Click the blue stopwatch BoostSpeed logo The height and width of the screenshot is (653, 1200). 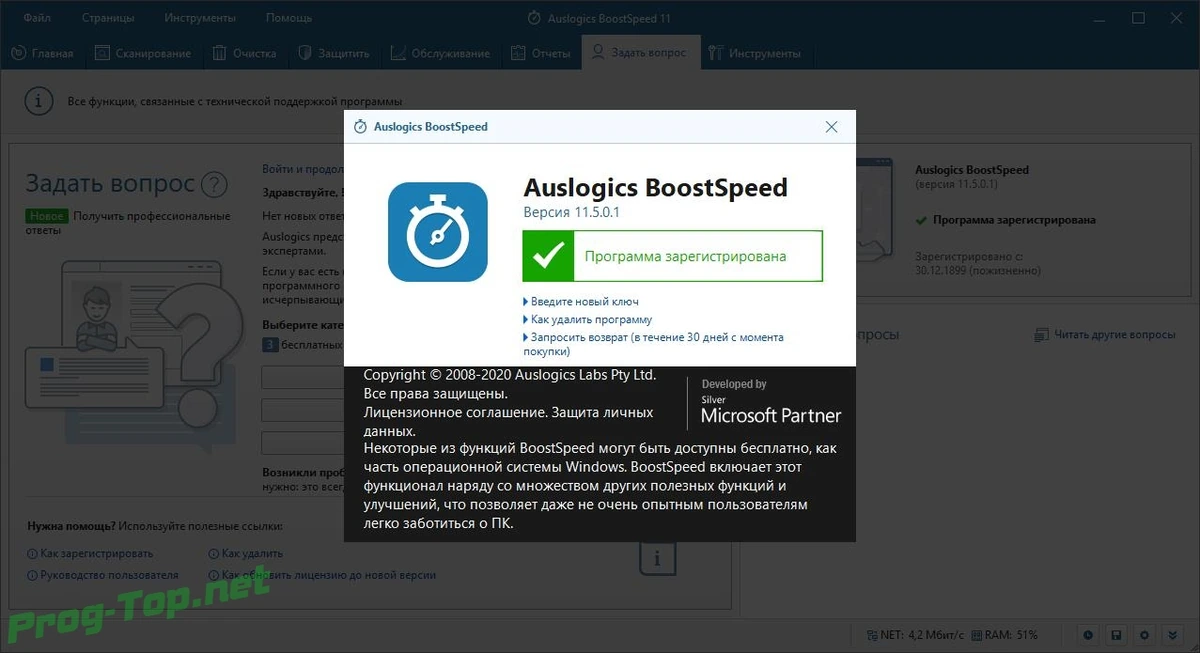point(438,232)
